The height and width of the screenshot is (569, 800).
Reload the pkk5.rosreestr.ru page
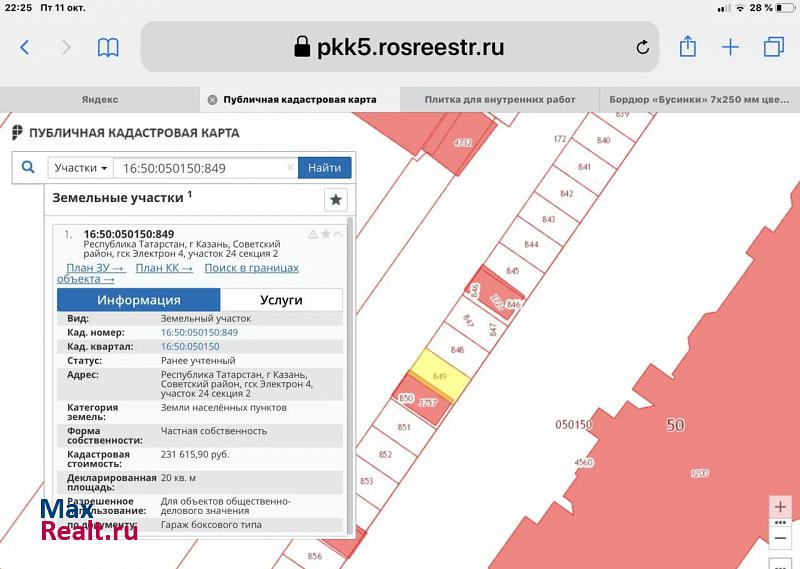coord(643,47)
